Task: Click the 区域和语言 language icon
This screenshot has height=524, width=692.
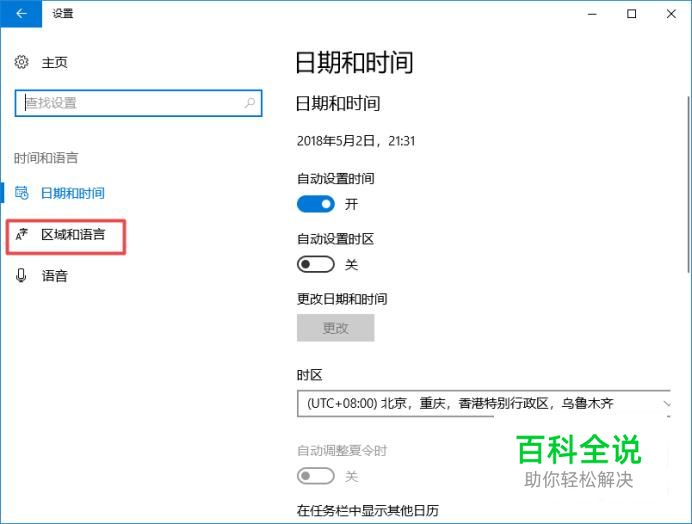Action: pos(22,234)
